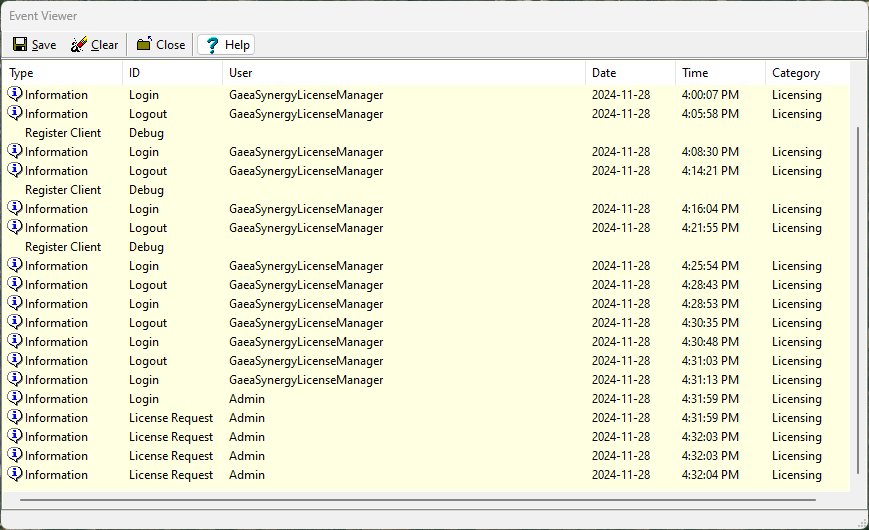
Task: Sort by the Category column header
Action: (x=807, y=73)
